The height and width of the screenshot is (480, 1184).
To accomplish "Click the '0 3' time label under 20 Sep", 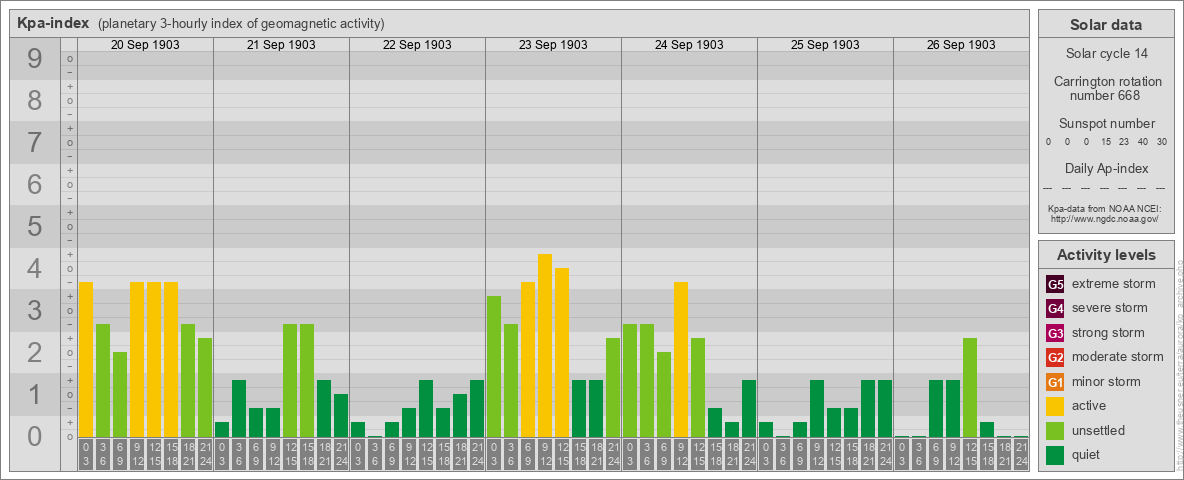I will (86, 454).
